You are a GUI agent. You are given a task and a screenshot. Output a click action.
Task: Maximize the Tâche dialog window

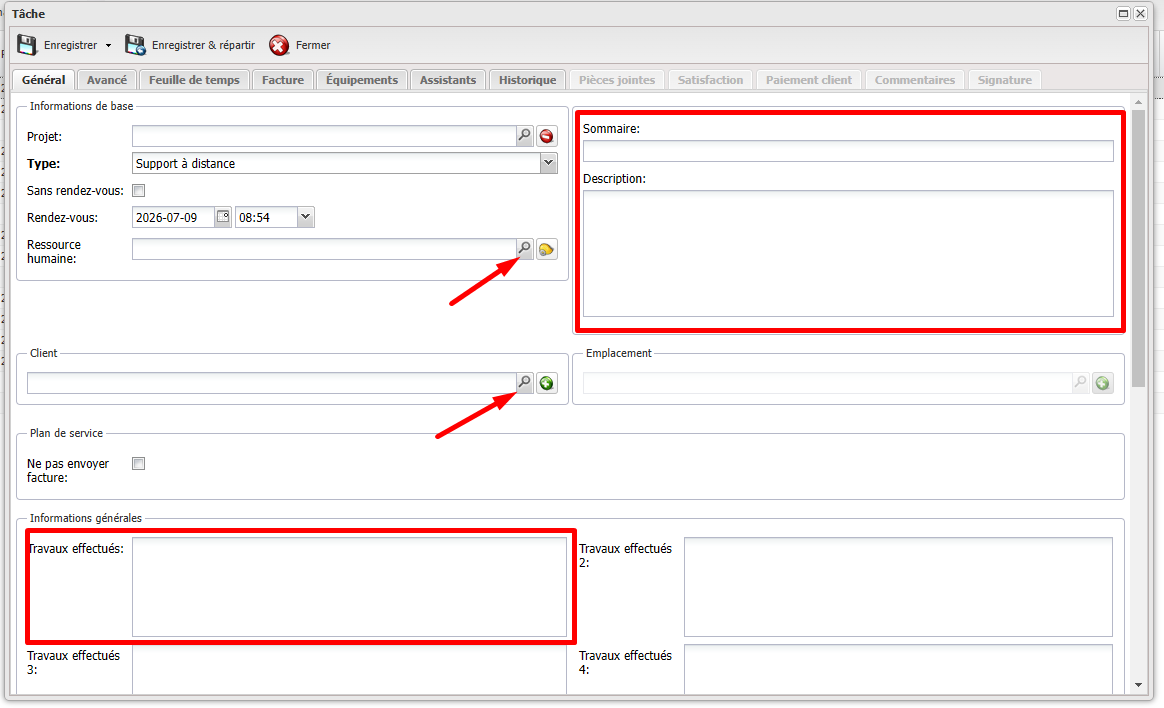[1124, 13]
